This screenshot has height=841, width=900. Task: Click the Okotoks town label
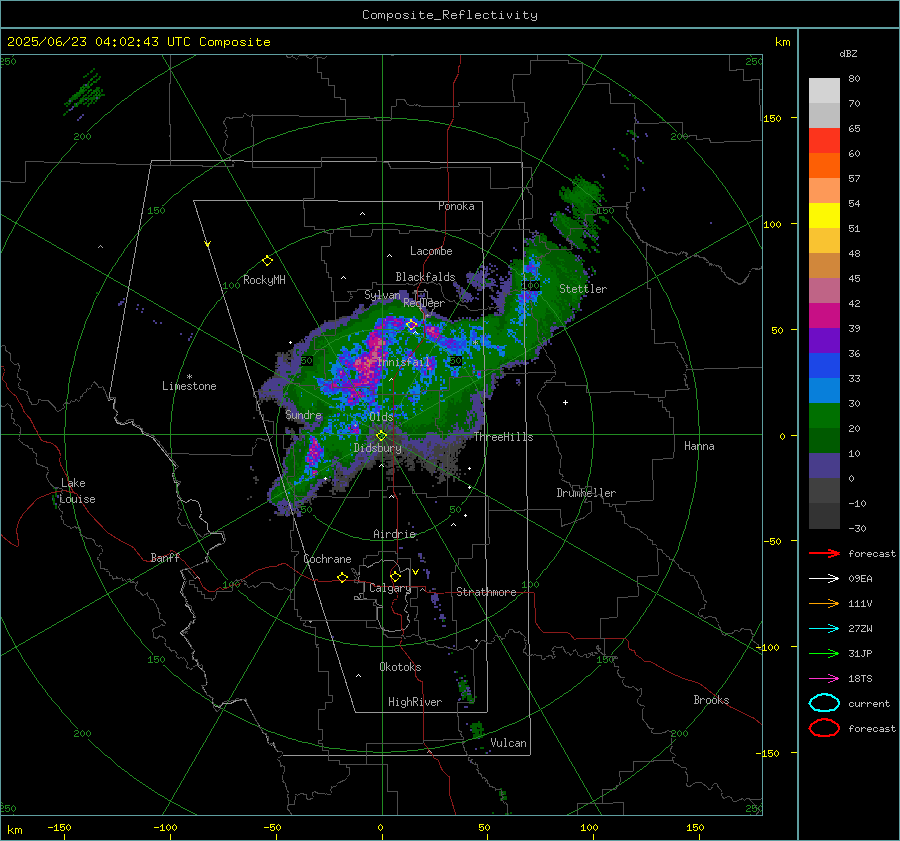(x=400, y=667)
